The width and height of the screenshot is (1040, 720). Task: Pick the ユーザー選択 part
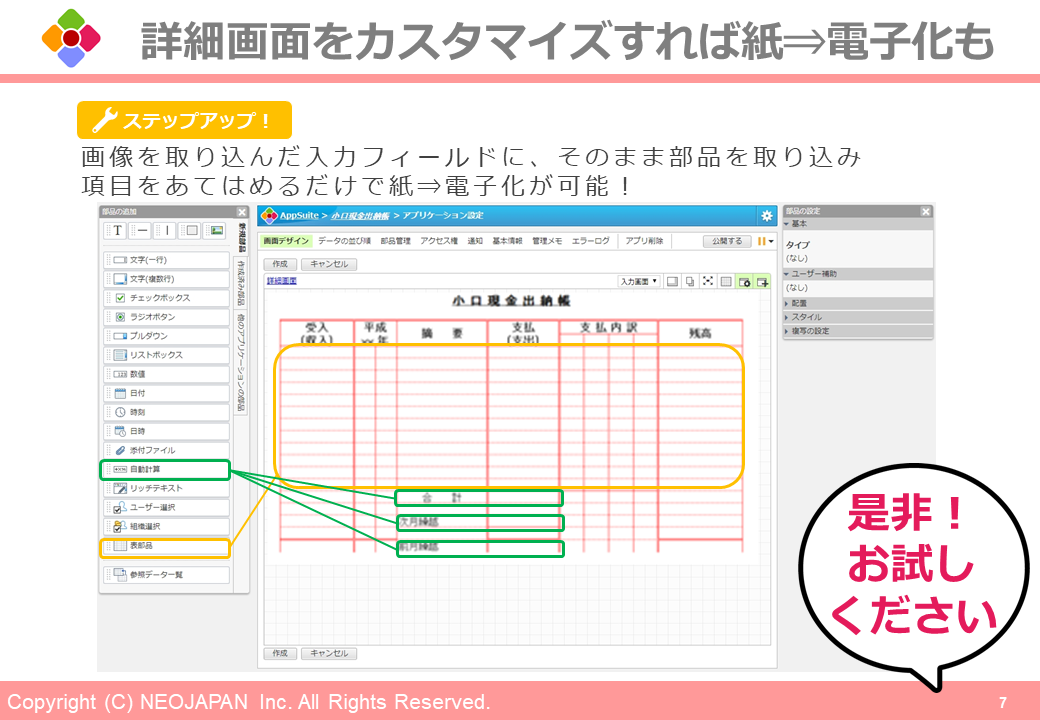point(166,507)
